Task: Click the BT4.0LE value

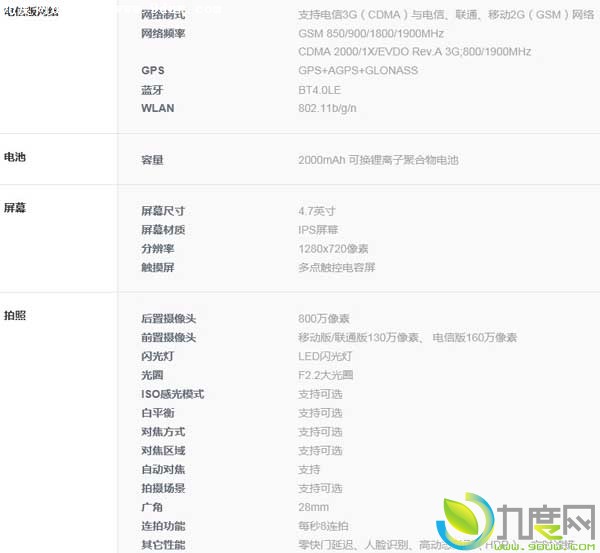Action: click(319, 90)
